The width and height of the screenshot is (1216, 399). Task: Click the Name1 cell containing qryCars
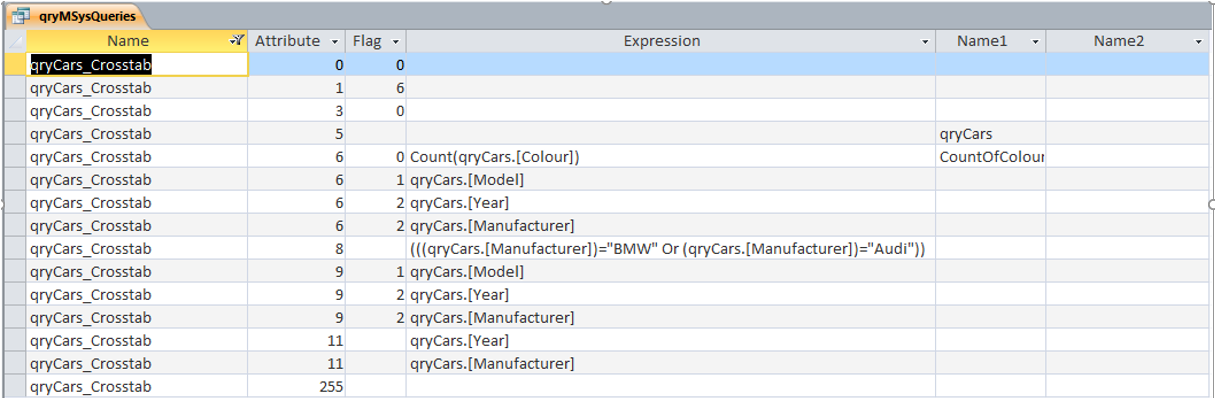coord(991,134)
